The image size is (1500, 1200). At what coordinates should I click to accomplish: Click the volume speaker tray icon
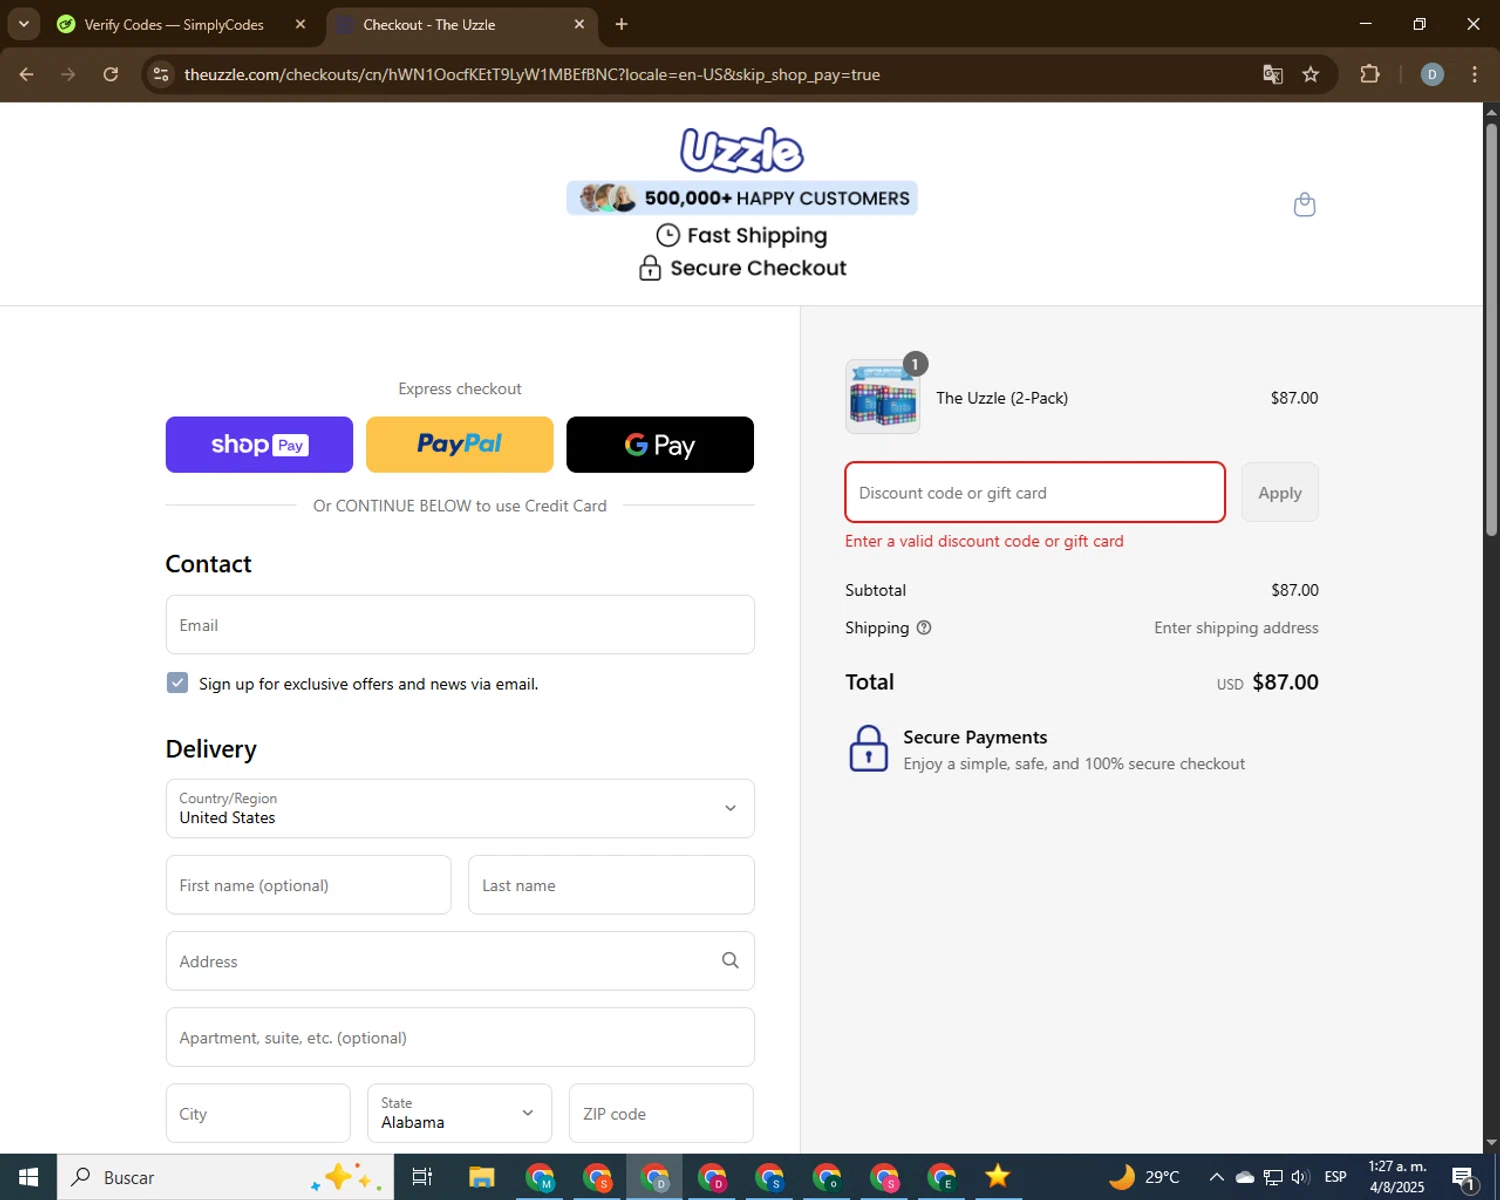tap(1301, 1177)
